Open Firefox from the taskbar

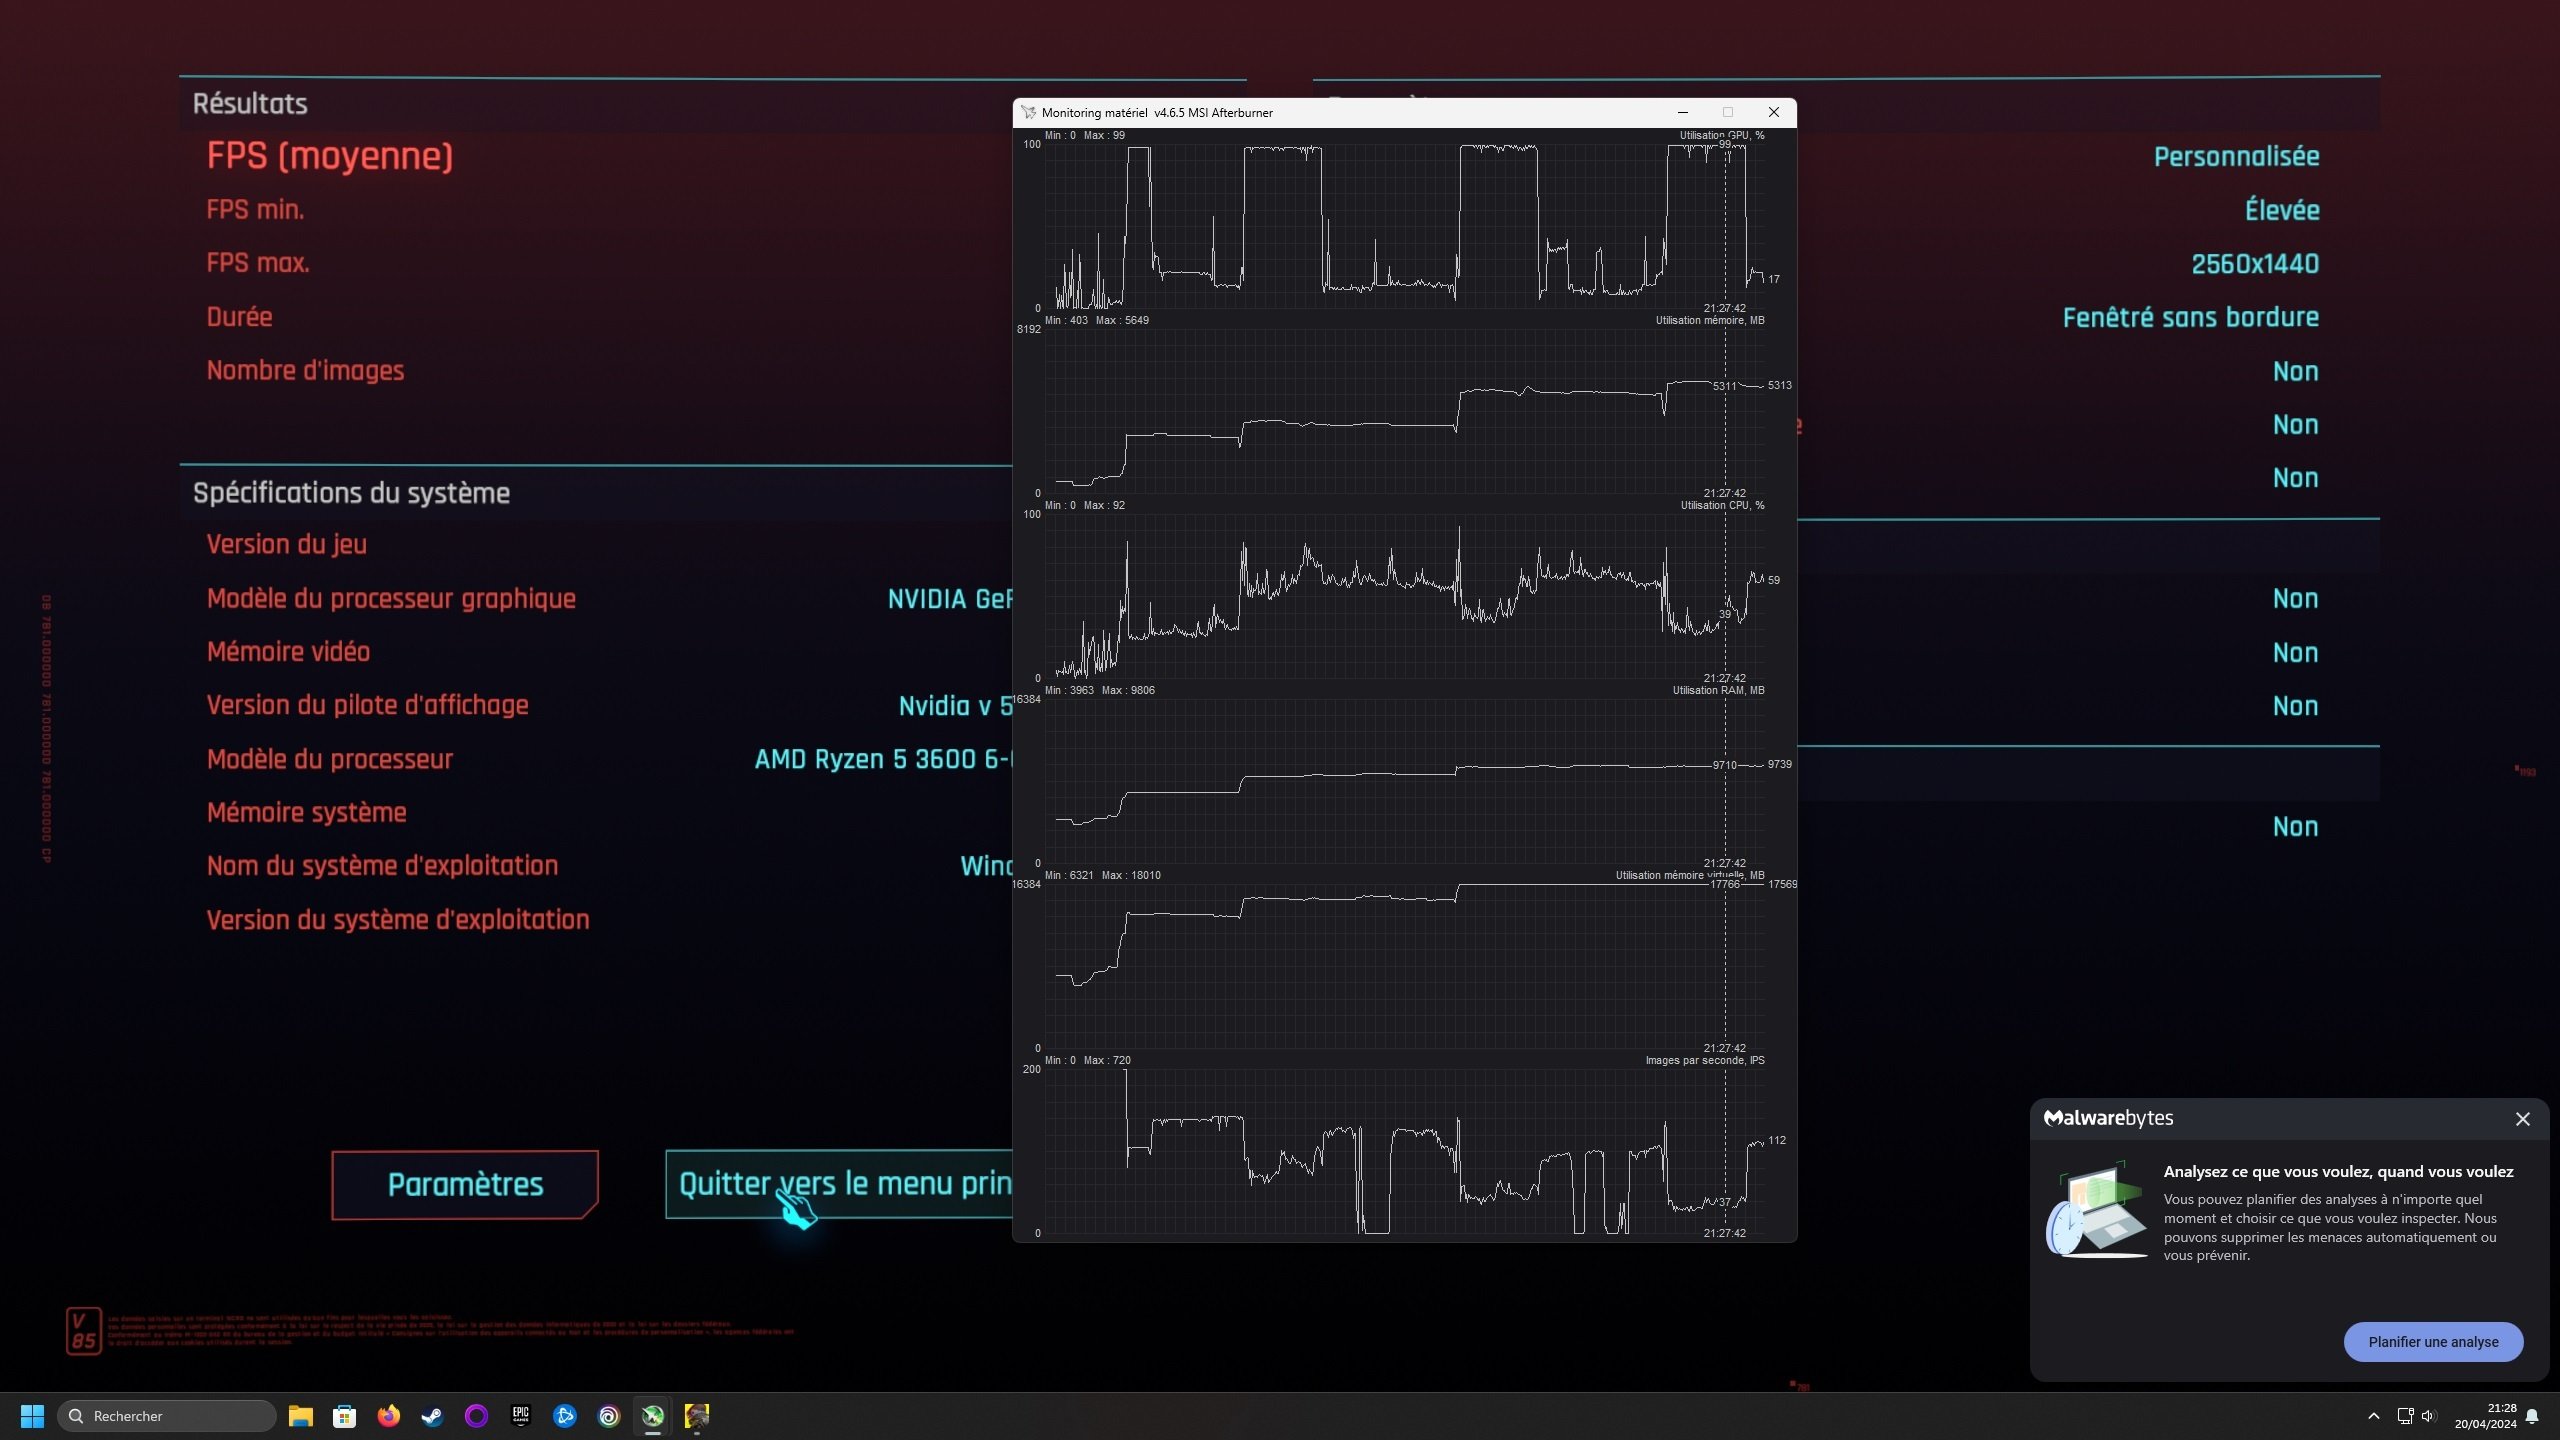tap(389, 1416)
